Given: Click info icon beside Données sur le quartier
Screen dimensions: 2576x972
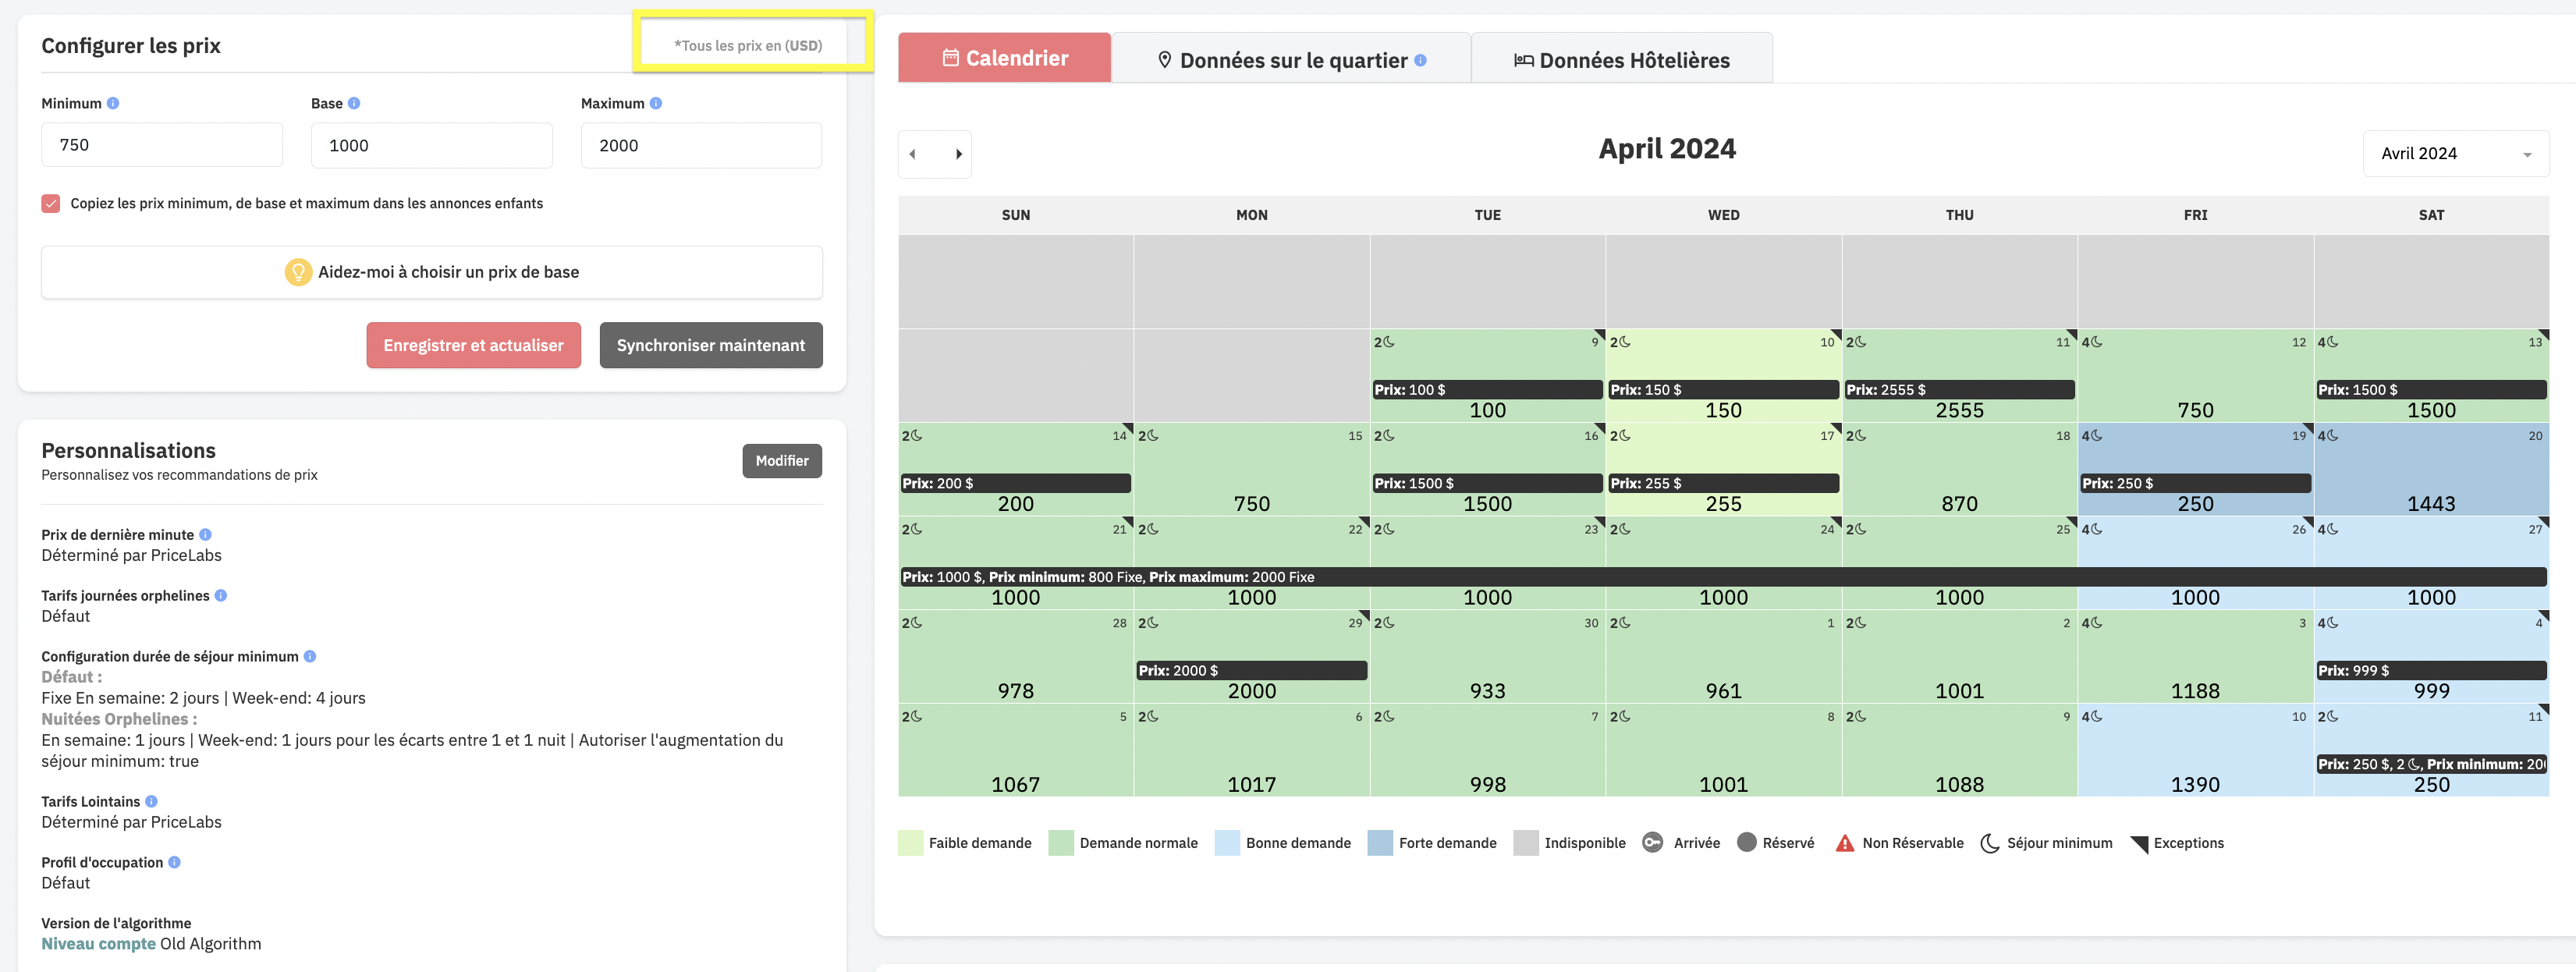Looking at the screenshot, I should pyautogui.click(x=1421, y=60).
